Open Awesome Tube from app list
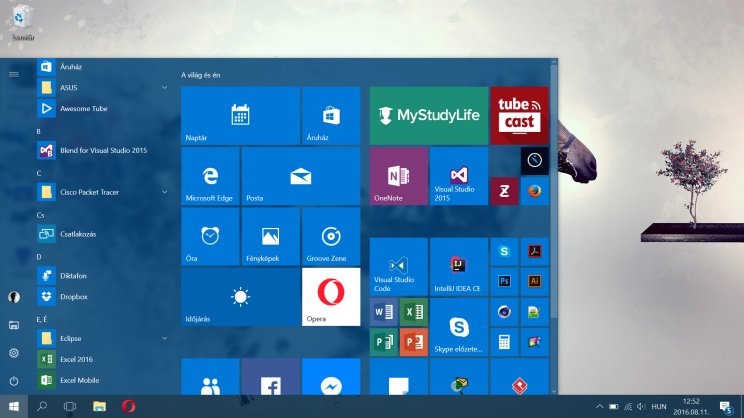The image size is (744, 418). click(x=102, y=109)
